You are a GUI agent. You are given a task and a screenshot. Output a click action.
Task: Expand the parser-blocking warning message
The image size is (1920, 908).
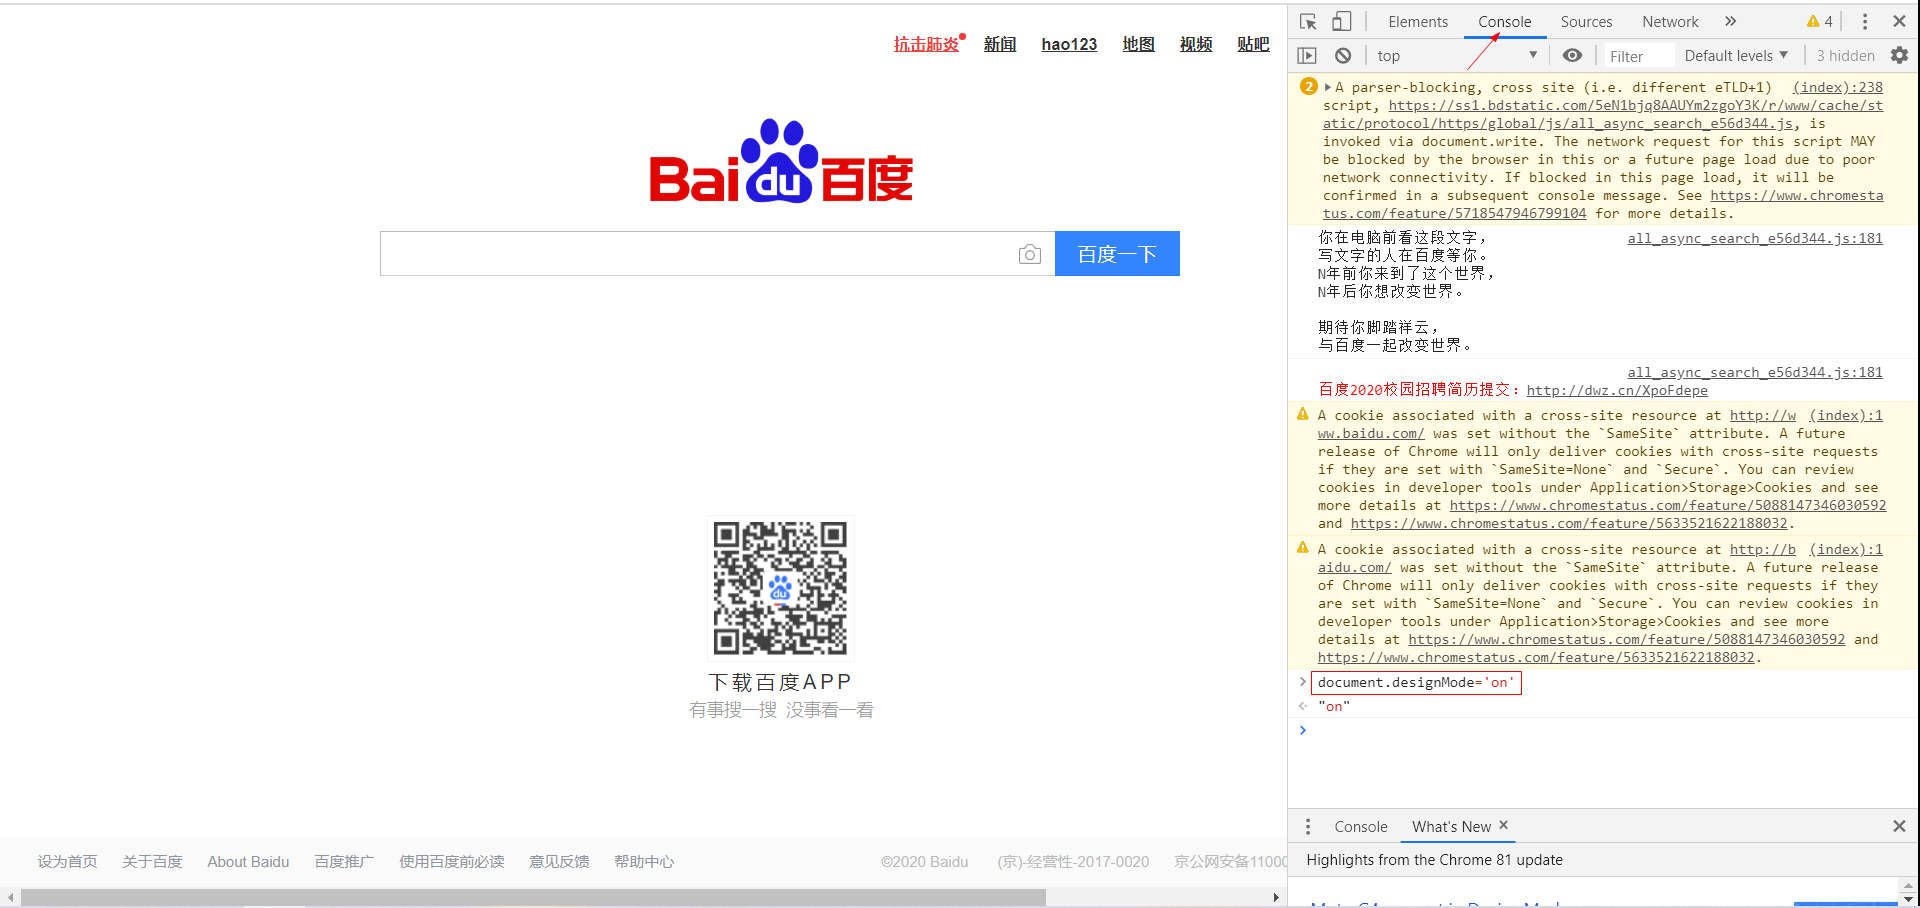(1327, 87)
